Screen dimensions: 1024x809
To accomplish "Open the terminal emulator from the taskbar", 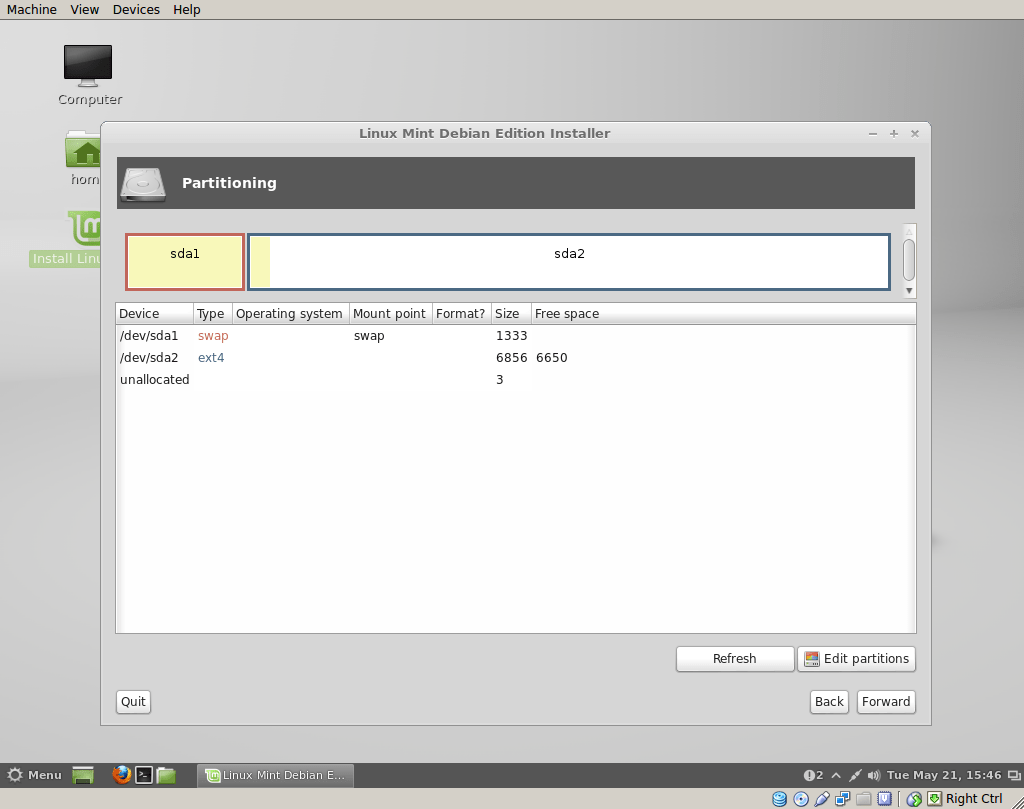I will 145,775.
